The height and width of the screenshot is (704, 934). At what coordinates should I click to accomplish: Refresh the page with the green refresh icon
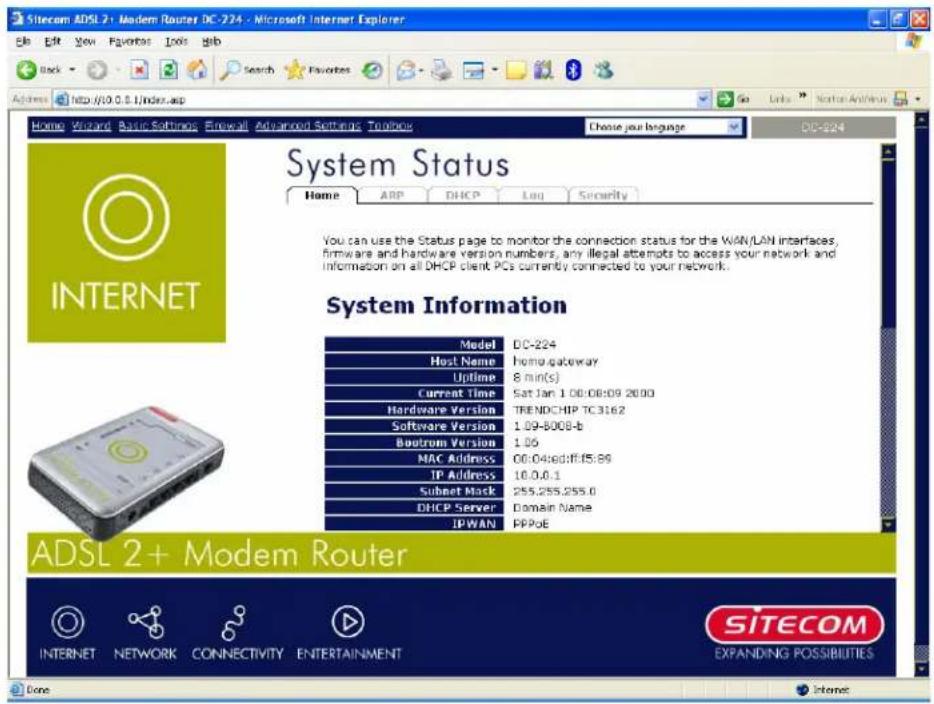169,70
